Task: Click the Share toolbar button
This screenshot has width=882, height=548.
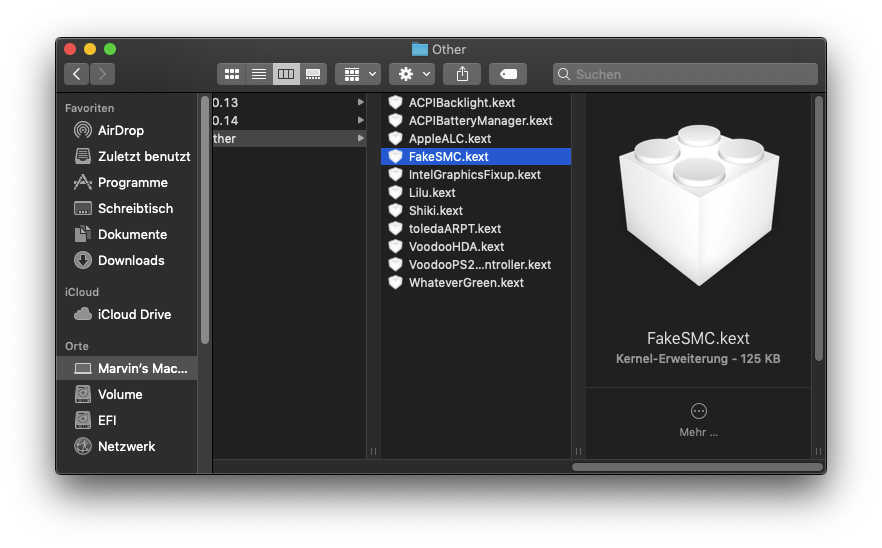Action: tap(462, 74)
